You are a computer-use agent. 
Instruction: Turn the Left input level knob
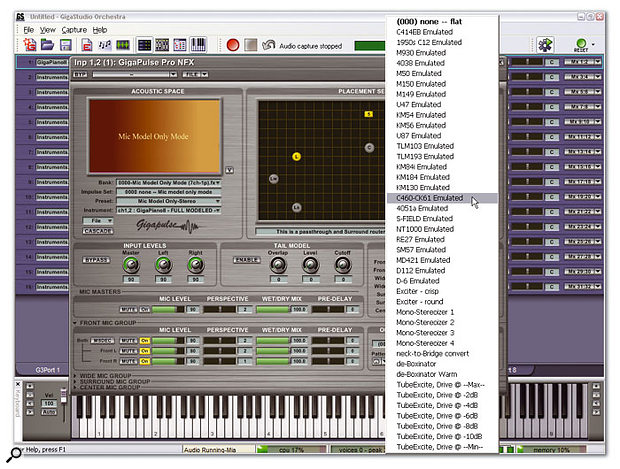(x=163, y=265)
